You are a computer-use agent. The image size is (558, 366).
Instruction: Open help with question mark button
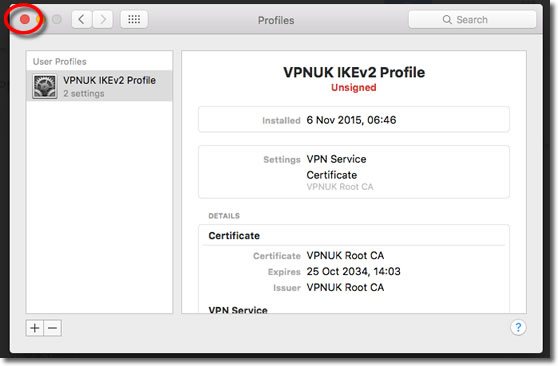(x=518, y=327)
